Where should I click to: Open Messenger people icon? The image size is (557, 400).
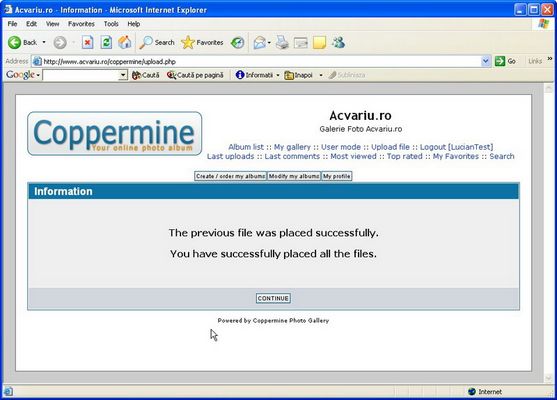339,43
